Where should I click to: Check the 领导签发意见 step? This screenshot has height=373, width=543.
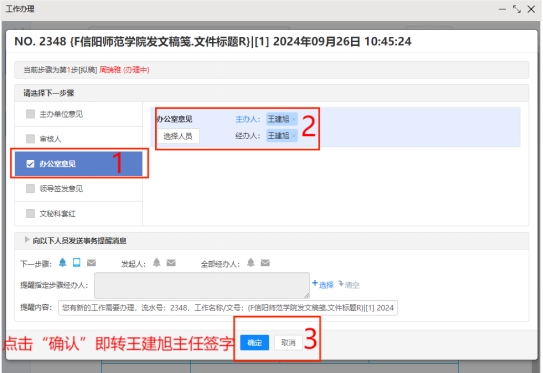click(30, 188)
